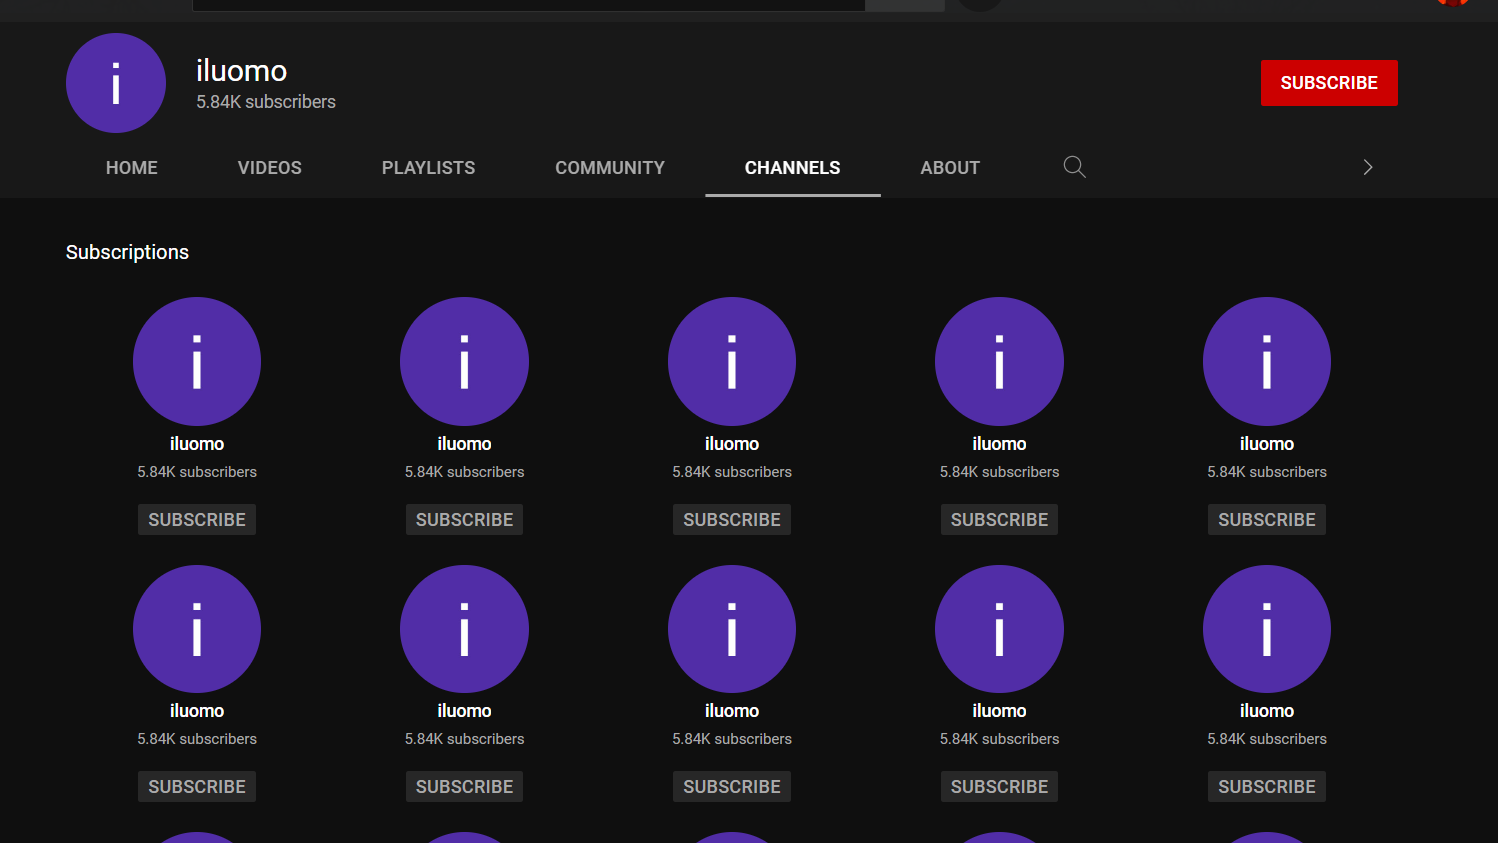View the COMMUNITY tab

pos(610,168)
